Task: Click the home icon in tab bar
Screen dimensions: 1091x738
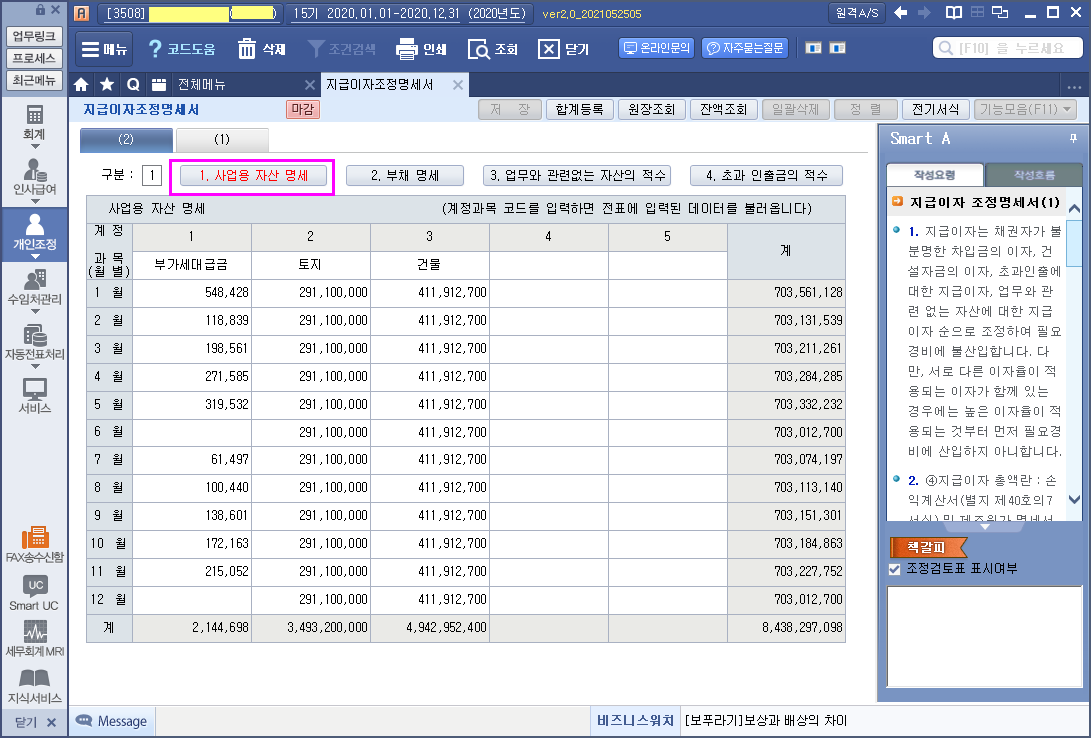Action: coord(82,85)
